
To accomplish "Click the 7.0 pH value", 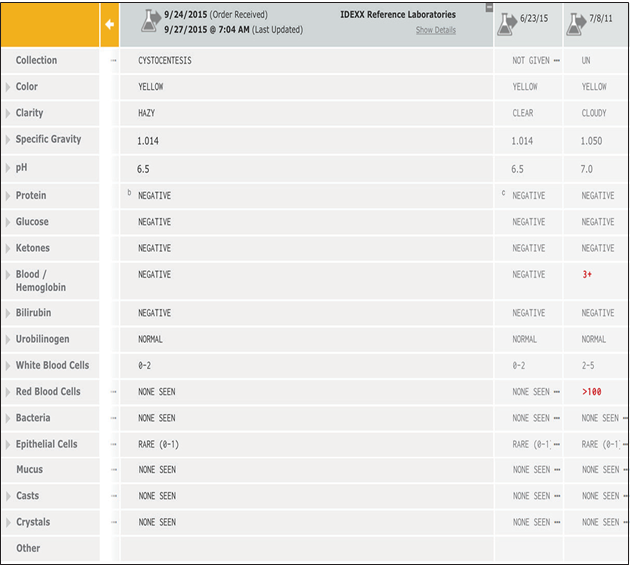I will (x=586, y=169).
